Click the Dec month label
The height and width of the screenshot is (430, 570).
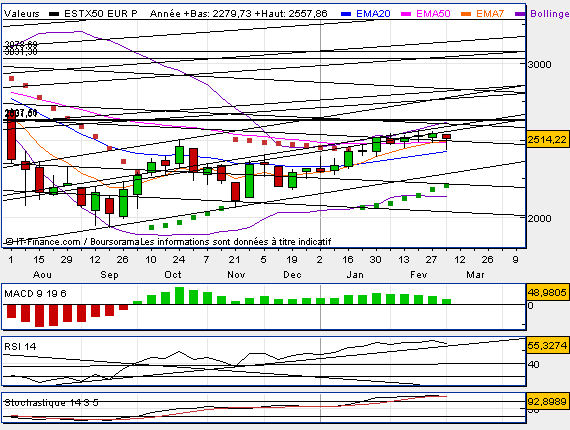click(x=292, y=274)
